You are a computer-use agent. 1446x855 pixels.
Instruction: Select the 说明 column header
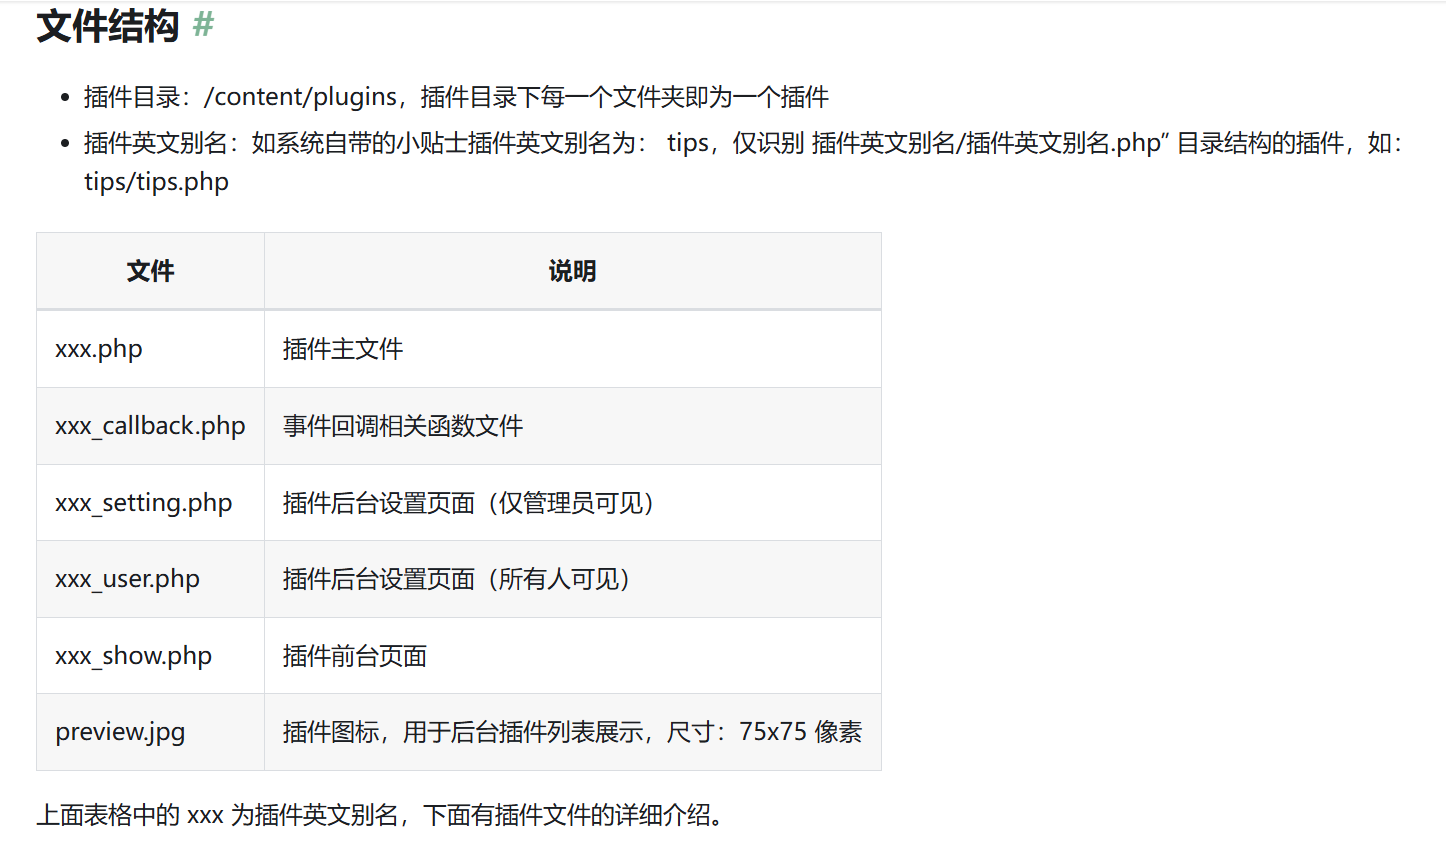pos(572,271)
